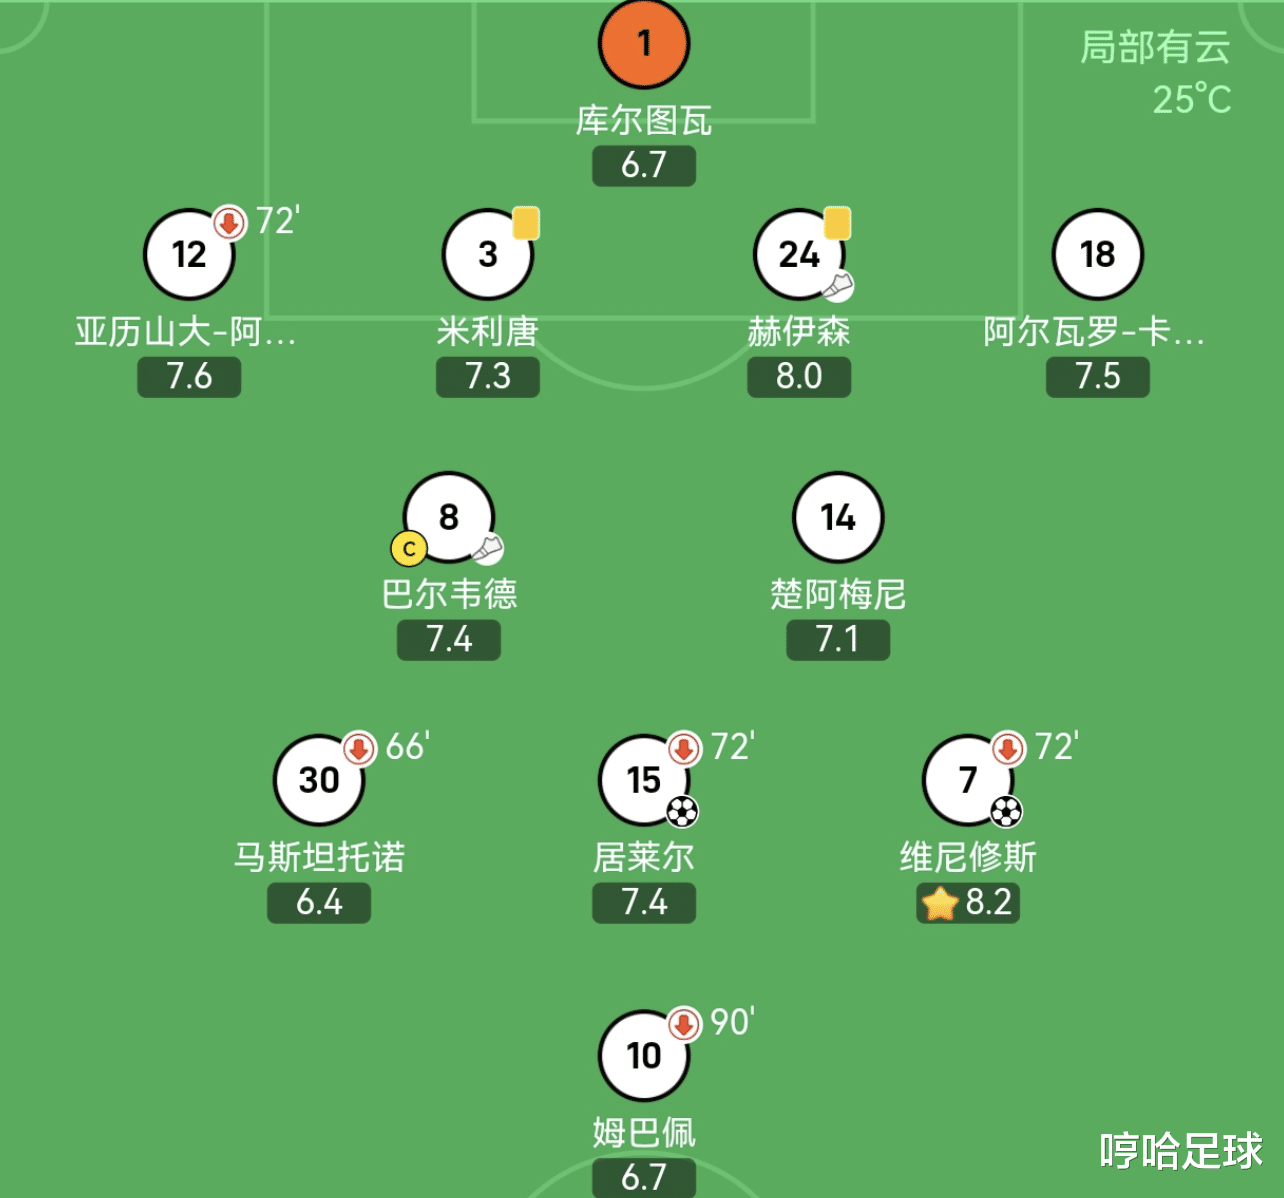Click the player name 亚历山大-阿…
Image resolution: width=1284 pixels, height=1198 pixels.
[x=186, y=331]
